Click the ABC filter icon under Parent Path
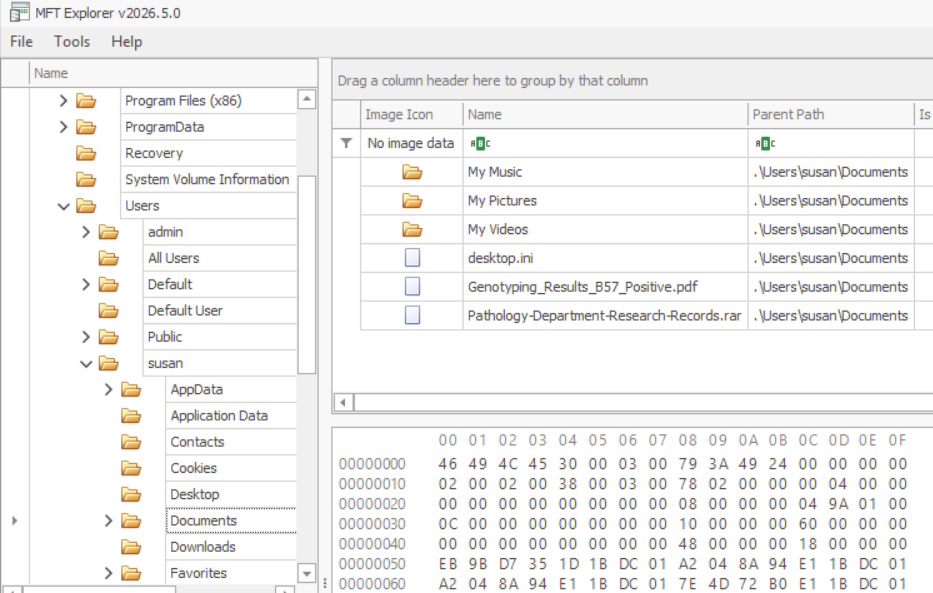 point(765,143)
